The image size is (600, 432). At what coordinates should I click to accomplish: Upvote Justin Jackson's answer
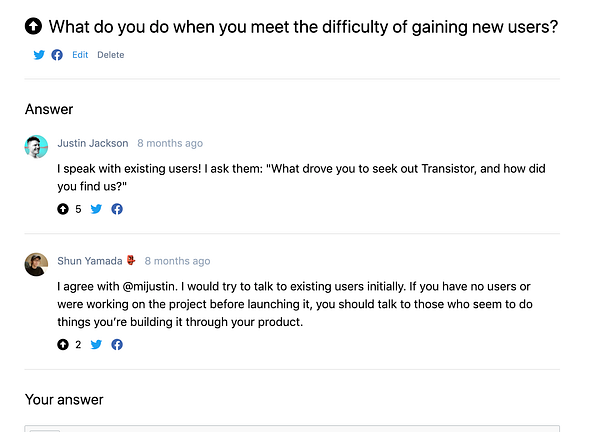[63, 209]
